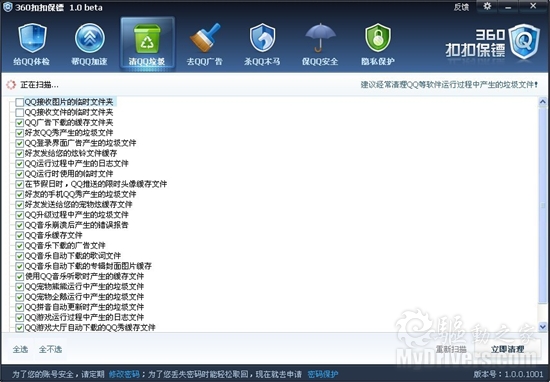Click 全选 to select all items
This screenshot has width=550, height=382.
[x=20, y=349]
